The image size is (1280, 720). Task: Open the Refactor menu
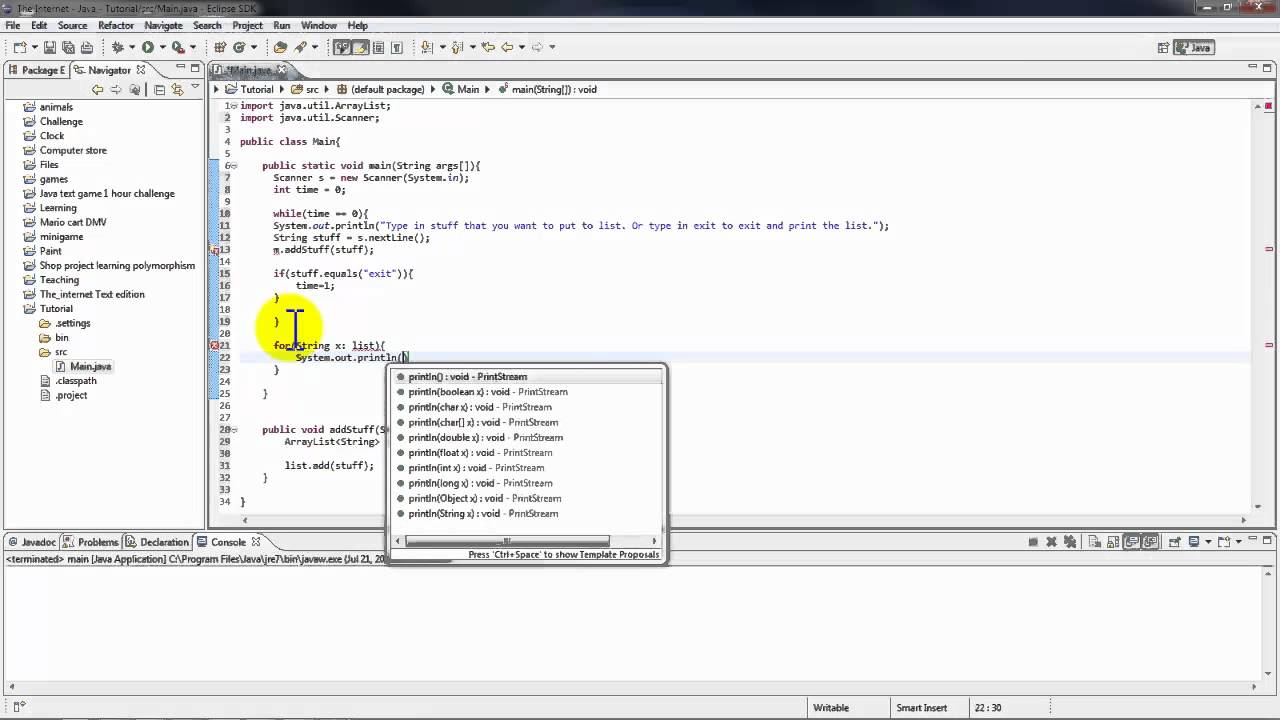[x=116, y=25]
